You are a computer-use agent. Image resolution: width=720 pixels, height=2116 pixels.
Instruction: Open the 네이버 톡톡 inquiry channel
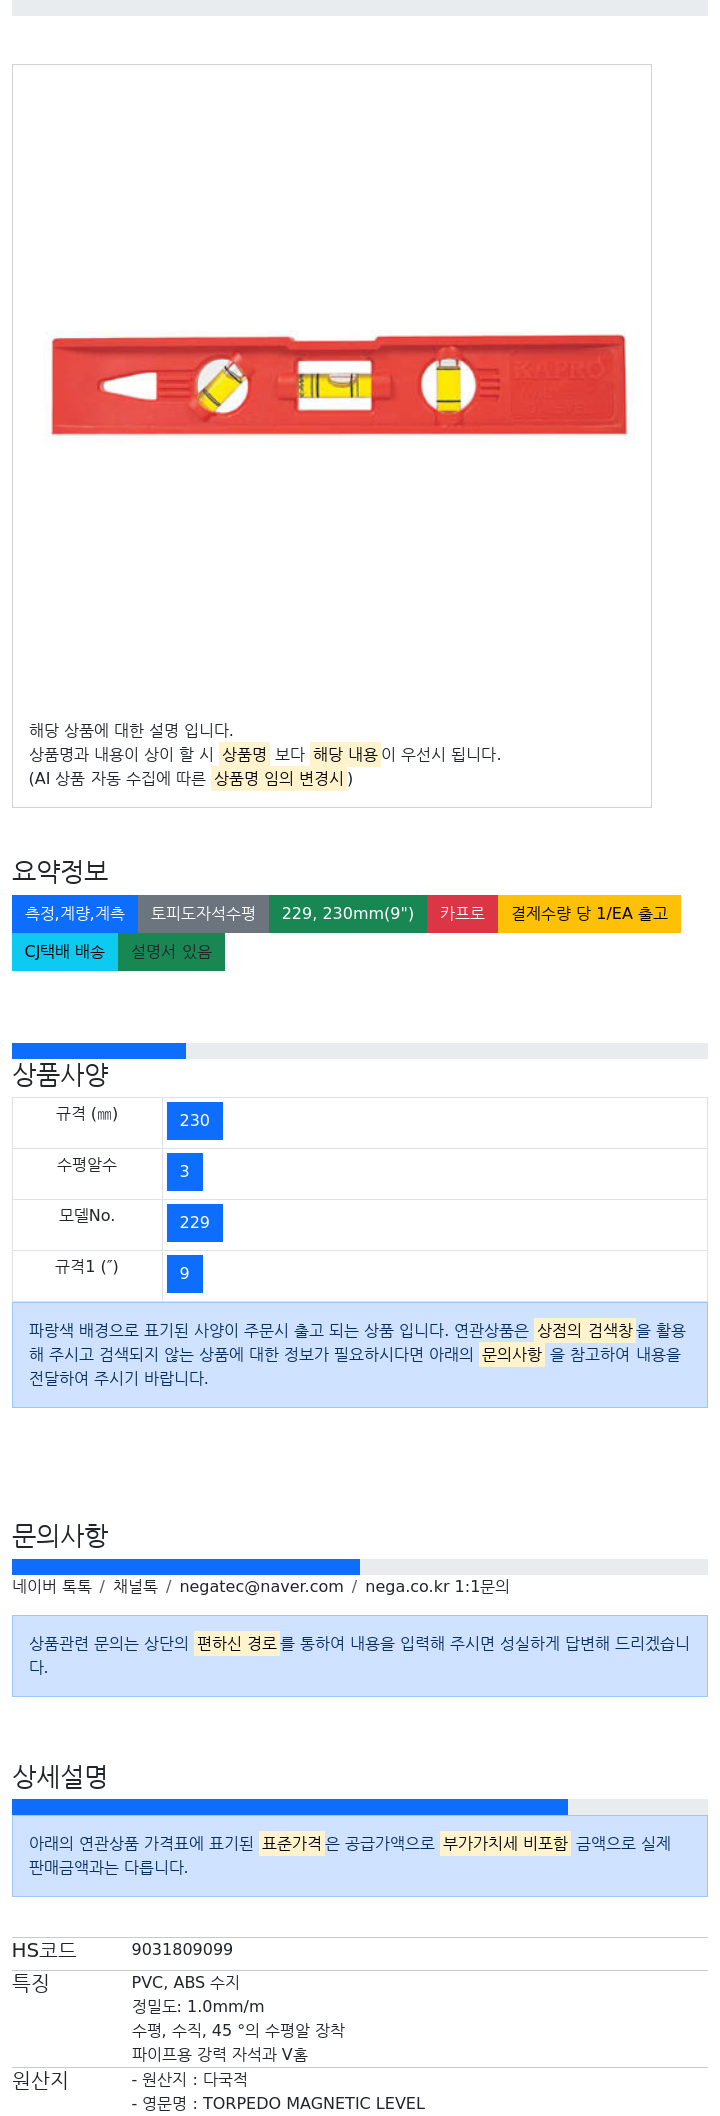click(52, 1586)
